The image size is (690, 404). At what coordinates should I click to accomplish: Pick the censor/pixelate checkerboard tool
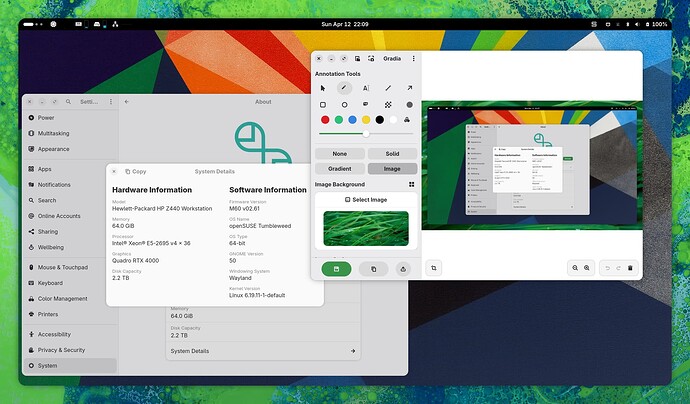tap(388, 105)
